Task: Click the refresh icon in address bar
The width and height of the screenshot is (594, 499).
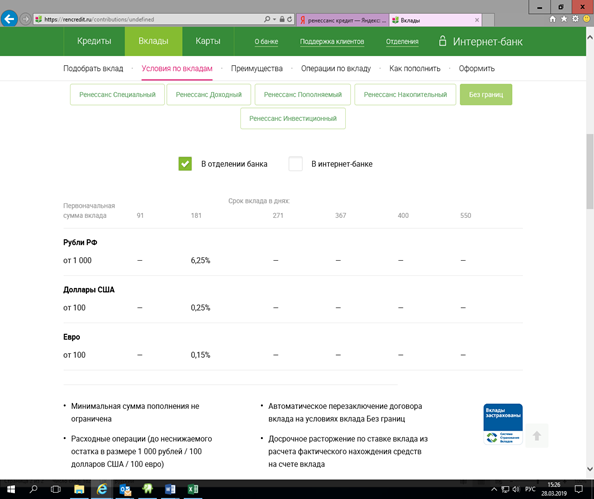Action: (x=289, y=19)
